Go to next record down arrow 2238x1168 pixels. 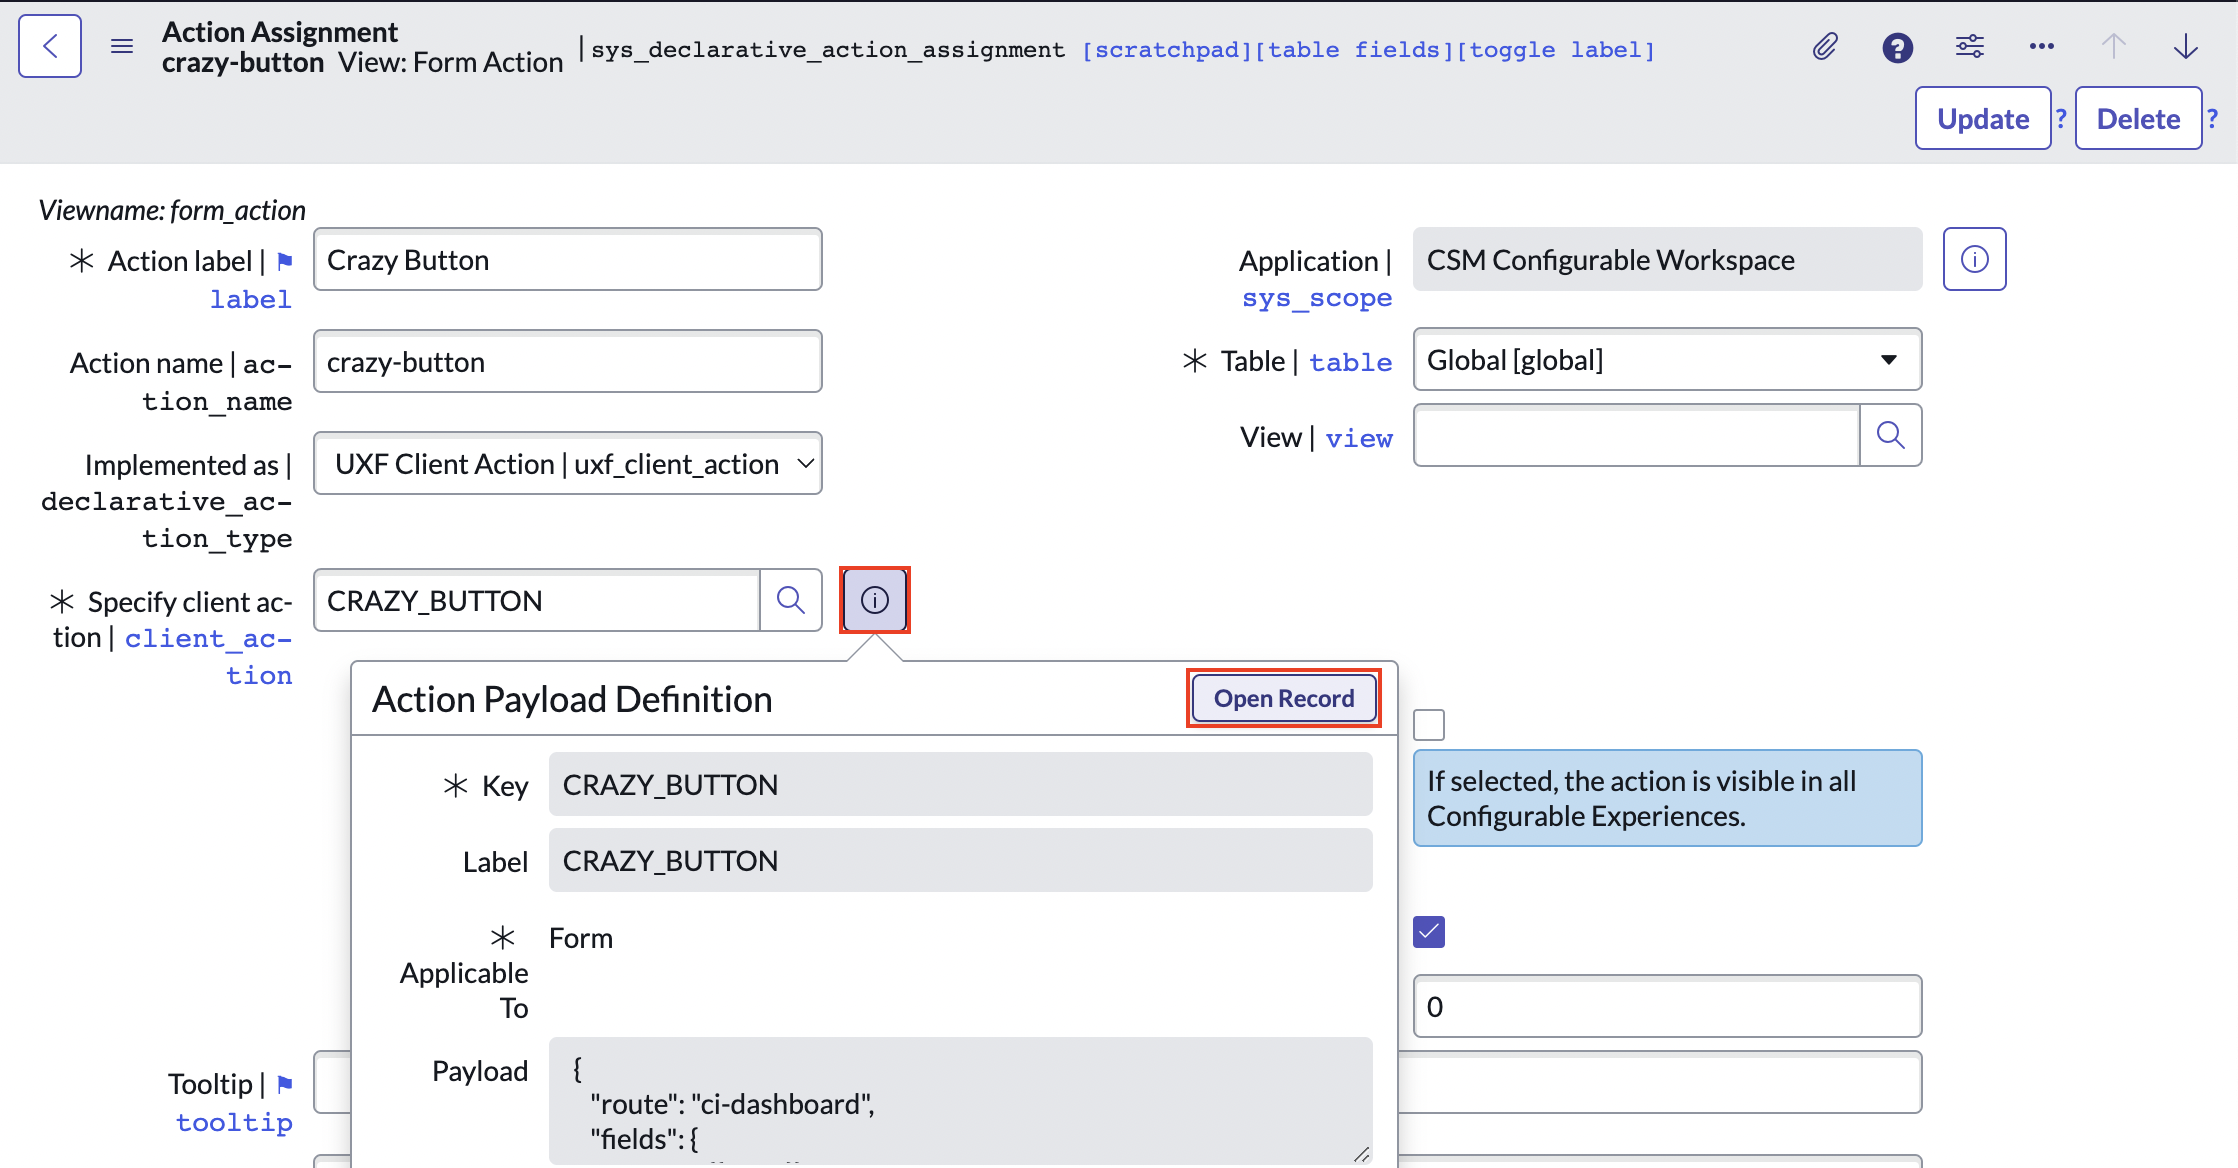(2185, 46)
